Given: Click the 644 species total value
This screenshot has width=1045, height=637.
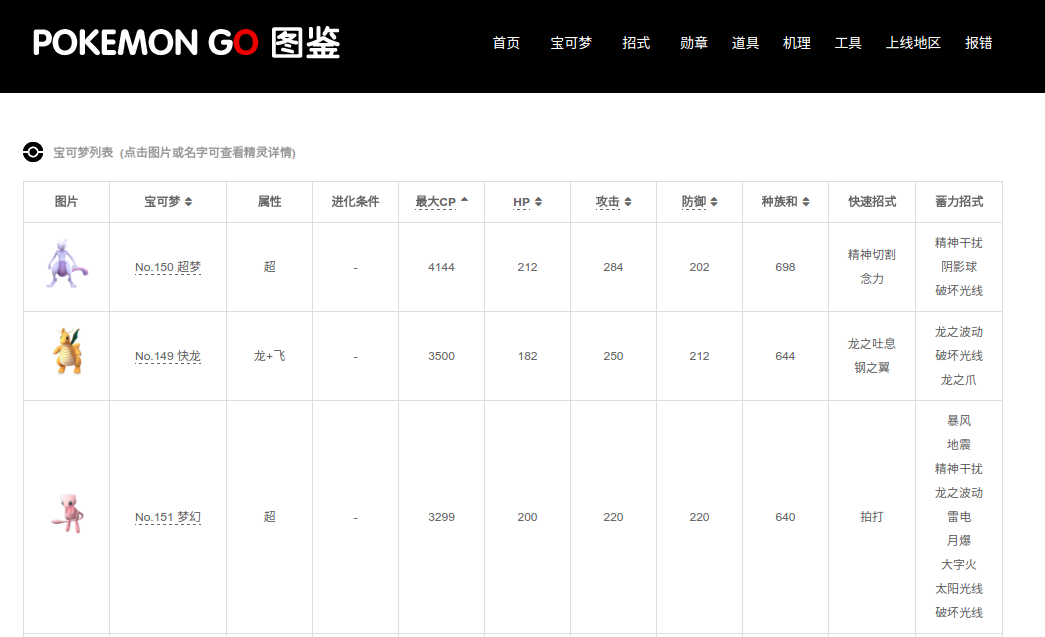Looking at the screenshot, I should 785,356.
